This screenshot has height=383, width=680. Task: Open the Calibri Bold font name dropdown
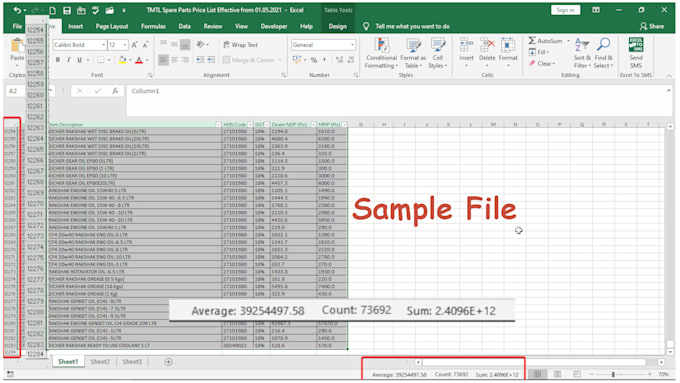103,45
